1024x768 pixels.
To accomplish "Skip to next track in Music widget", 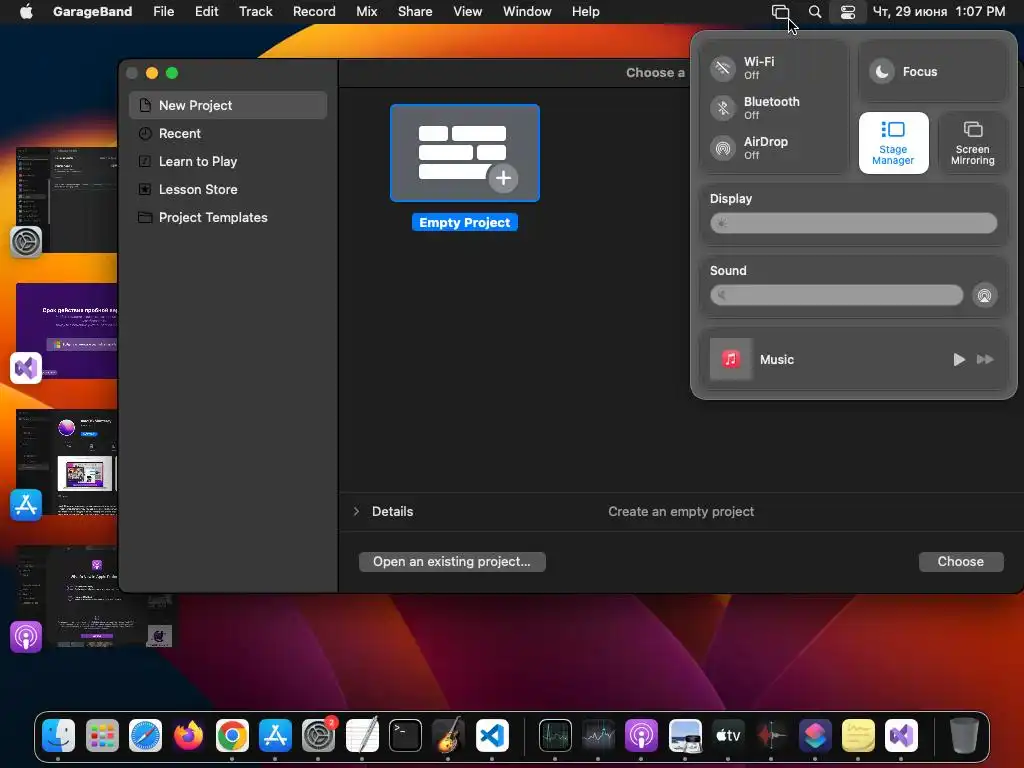I will [985, 359].
